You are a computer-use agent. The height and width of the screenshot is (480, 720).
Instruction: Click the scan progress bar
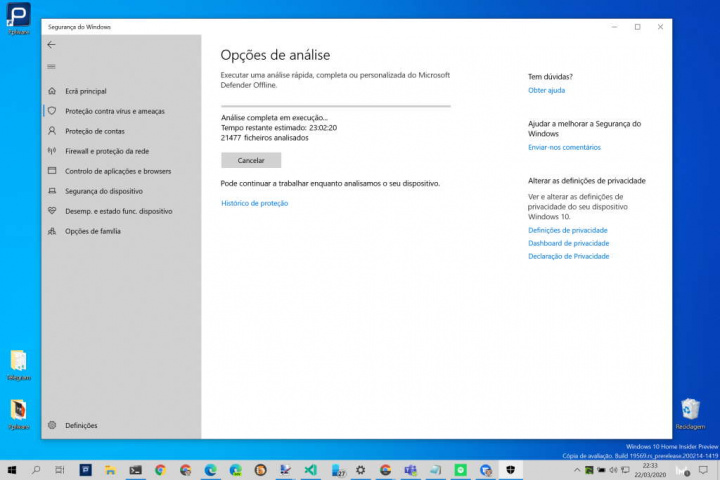pyautogui.click(x=335, y=105)
